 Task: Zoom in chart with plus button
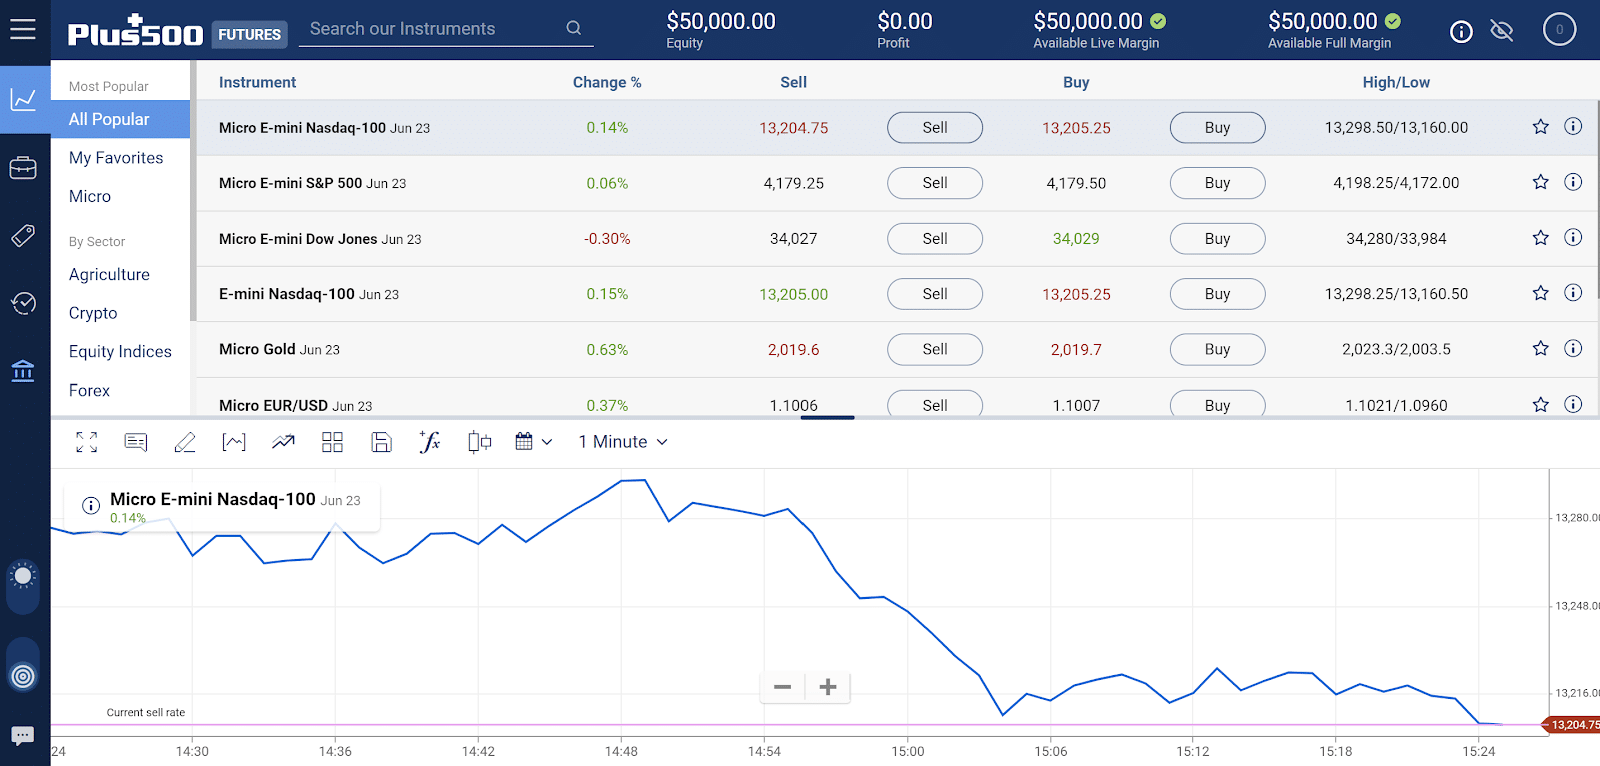pyautogui.click(x=828, y=687)
